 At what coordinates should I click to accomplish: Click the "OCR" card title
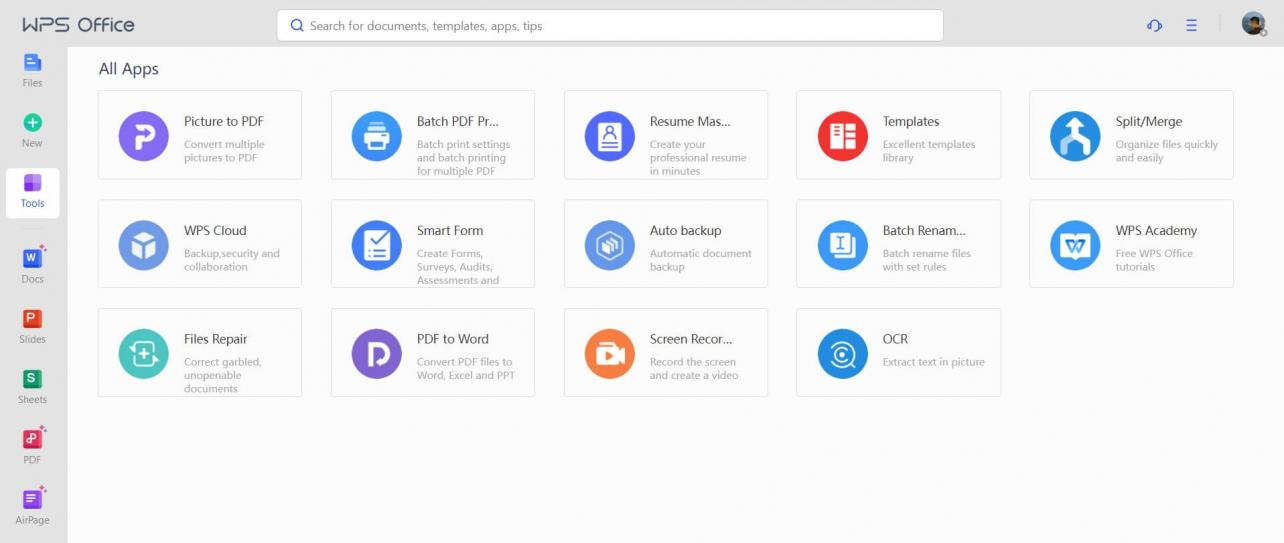(x=895, y=340)
